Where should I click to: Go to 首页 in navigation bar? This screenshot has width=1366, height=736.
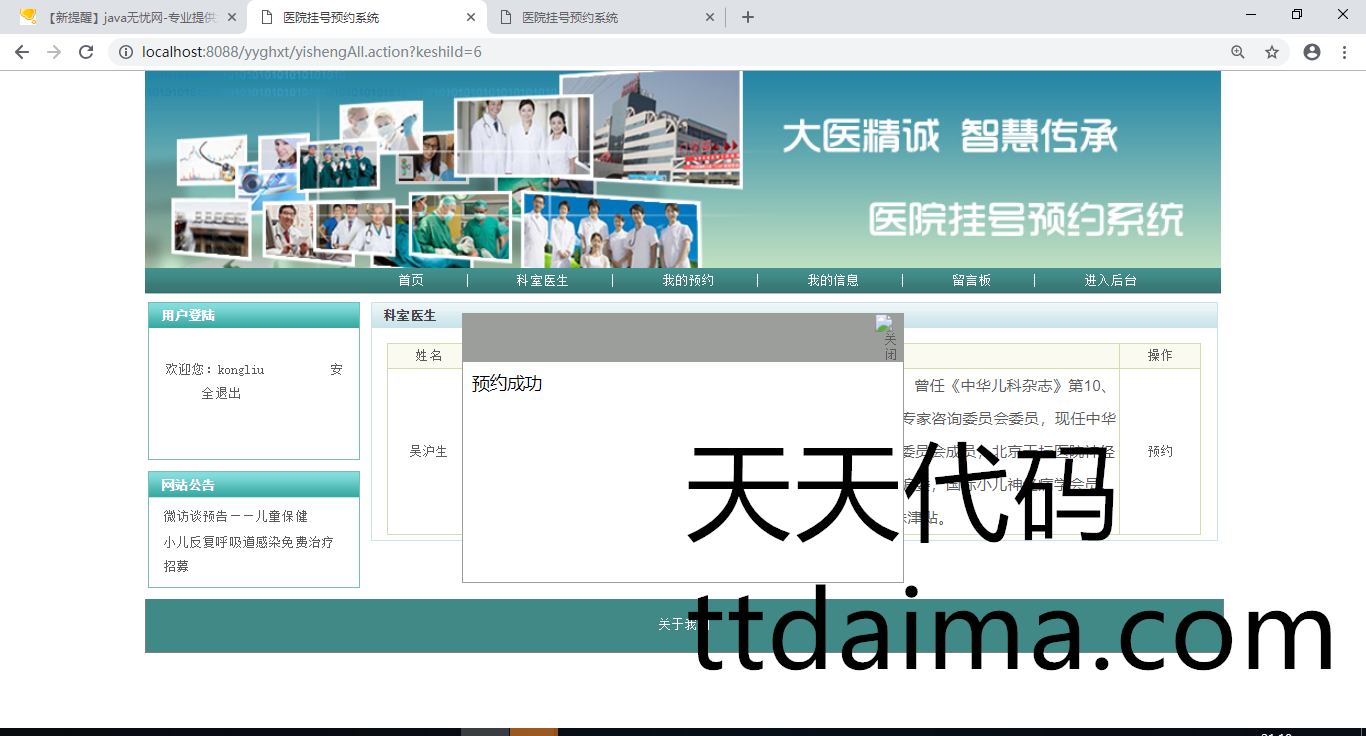click(411, 281)
